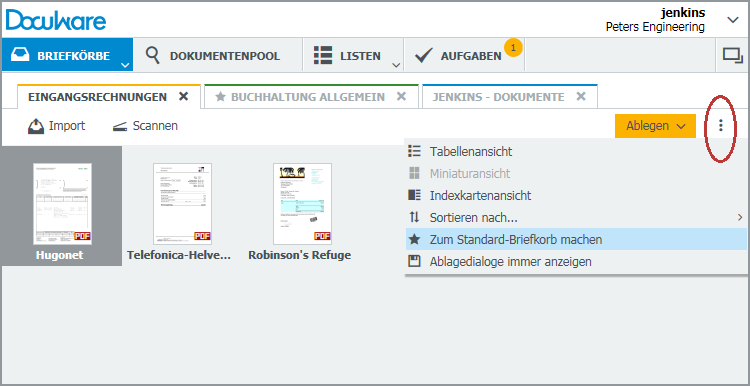Click the star icon on Buchhaltung Allgemein
This screenshot has width=750, height=386.
pyautogui.click(x=220, y=97)
